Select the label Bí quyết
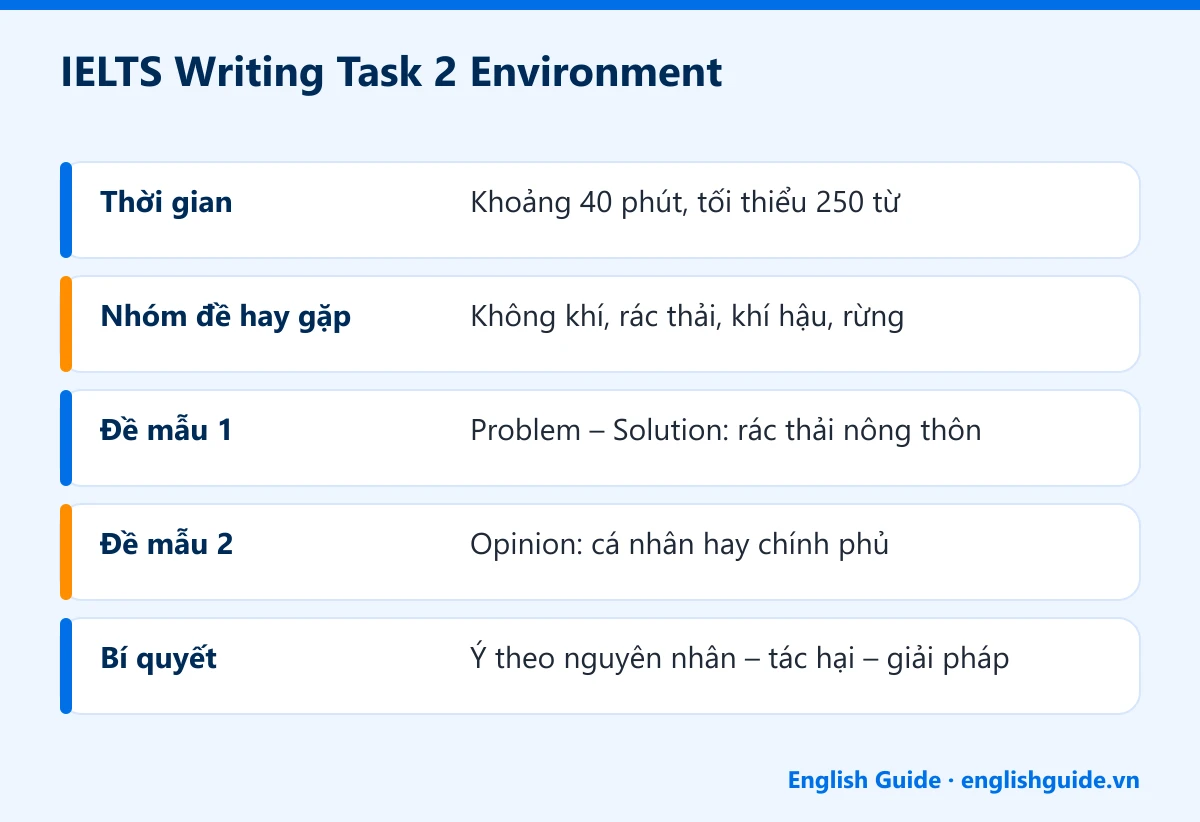The image size is (1200, 822). [x=159, y=659]
